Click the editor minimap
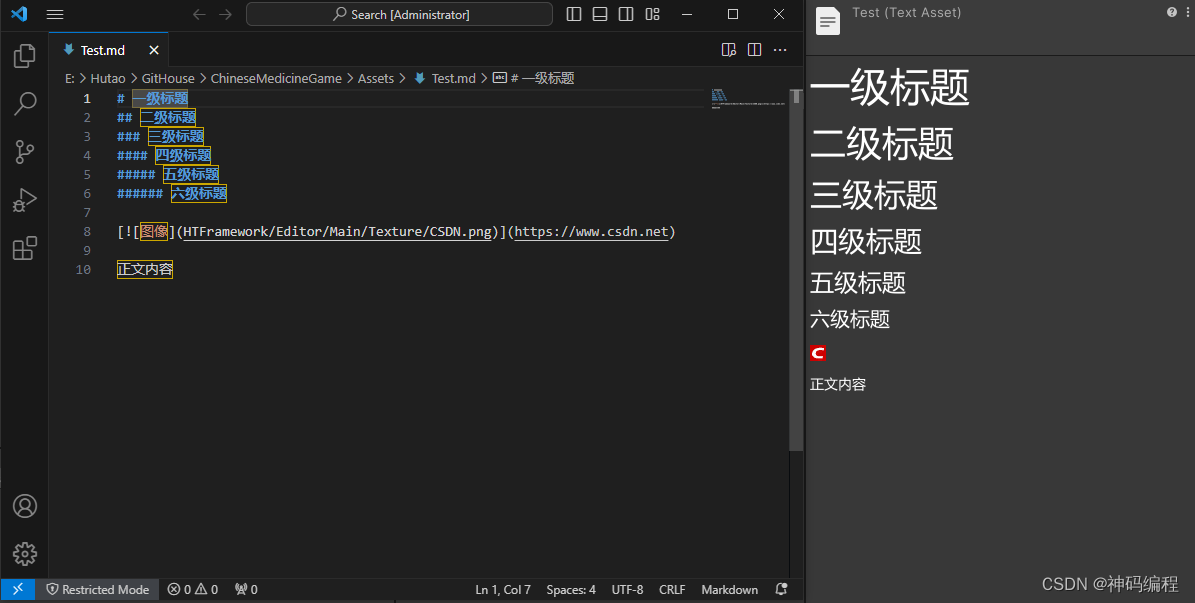 pos(748,99)
